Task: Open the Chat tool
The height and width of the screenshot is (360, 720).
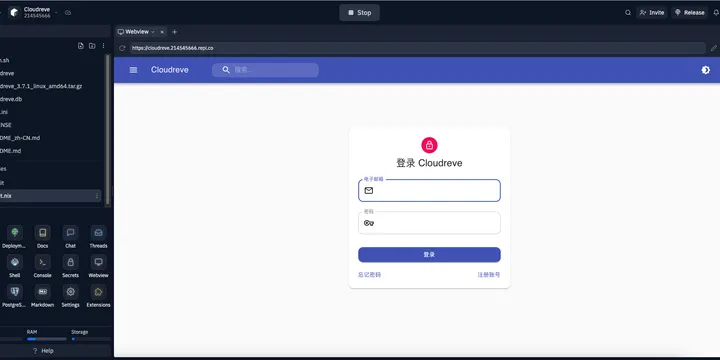Action: click(x=70, y=233)
